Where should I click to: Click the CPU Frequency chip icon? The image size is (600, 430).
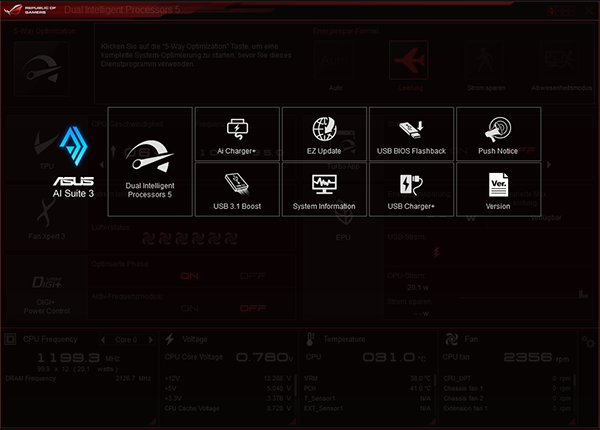[x=10, y=339]
